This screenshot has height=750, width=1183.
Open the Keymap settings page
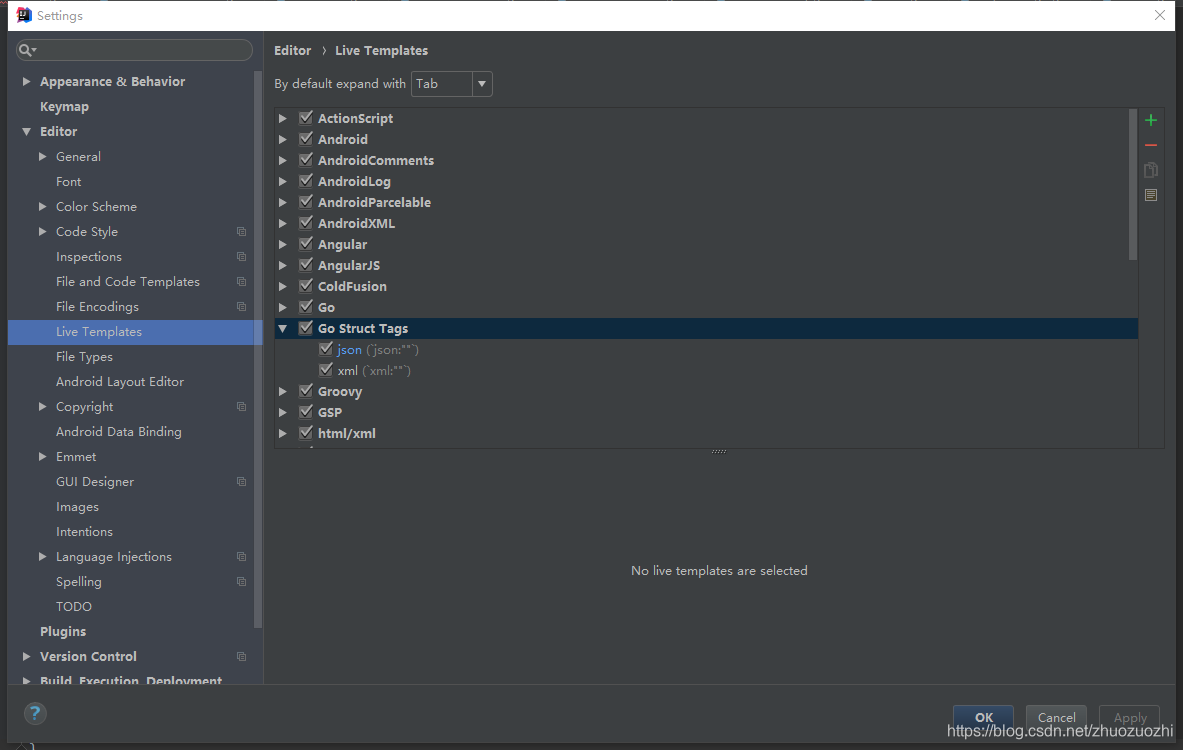(x=64, y=106)
